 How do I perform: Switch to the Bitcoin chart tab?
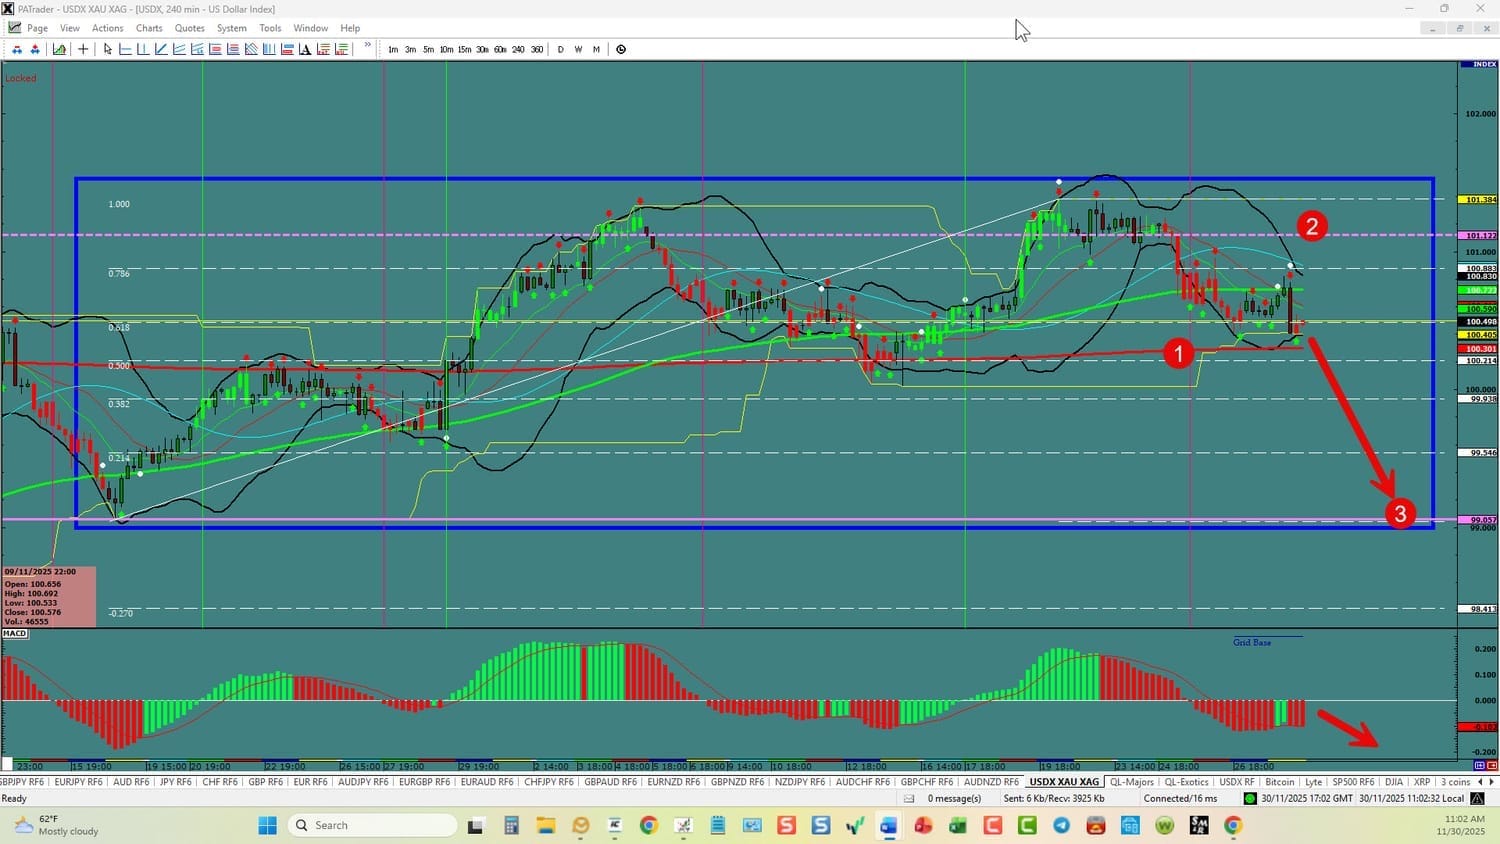pyautogui.click(x=1279, y=782)
